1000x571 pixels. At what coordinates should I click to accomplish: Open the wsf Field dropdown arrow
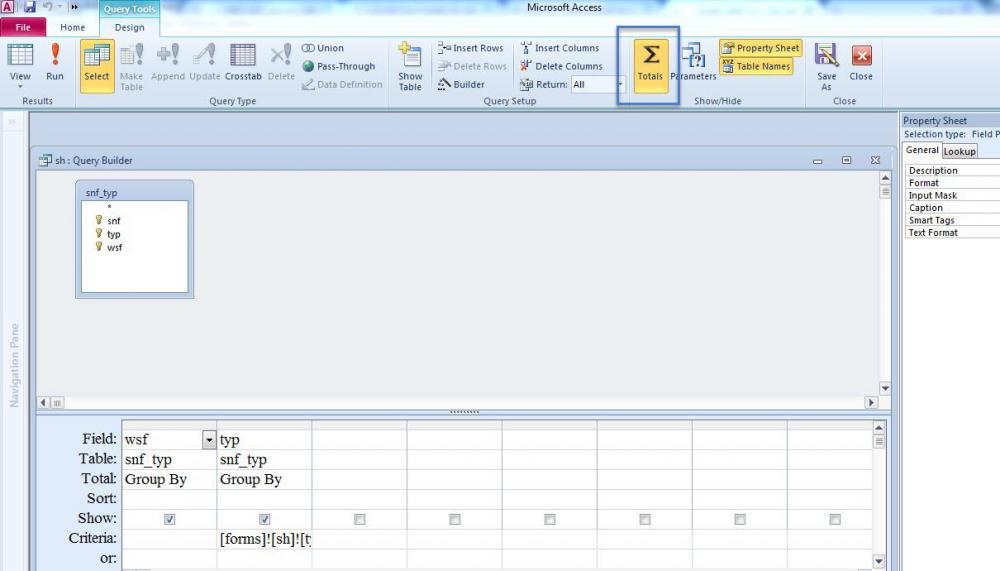[209, 440]
